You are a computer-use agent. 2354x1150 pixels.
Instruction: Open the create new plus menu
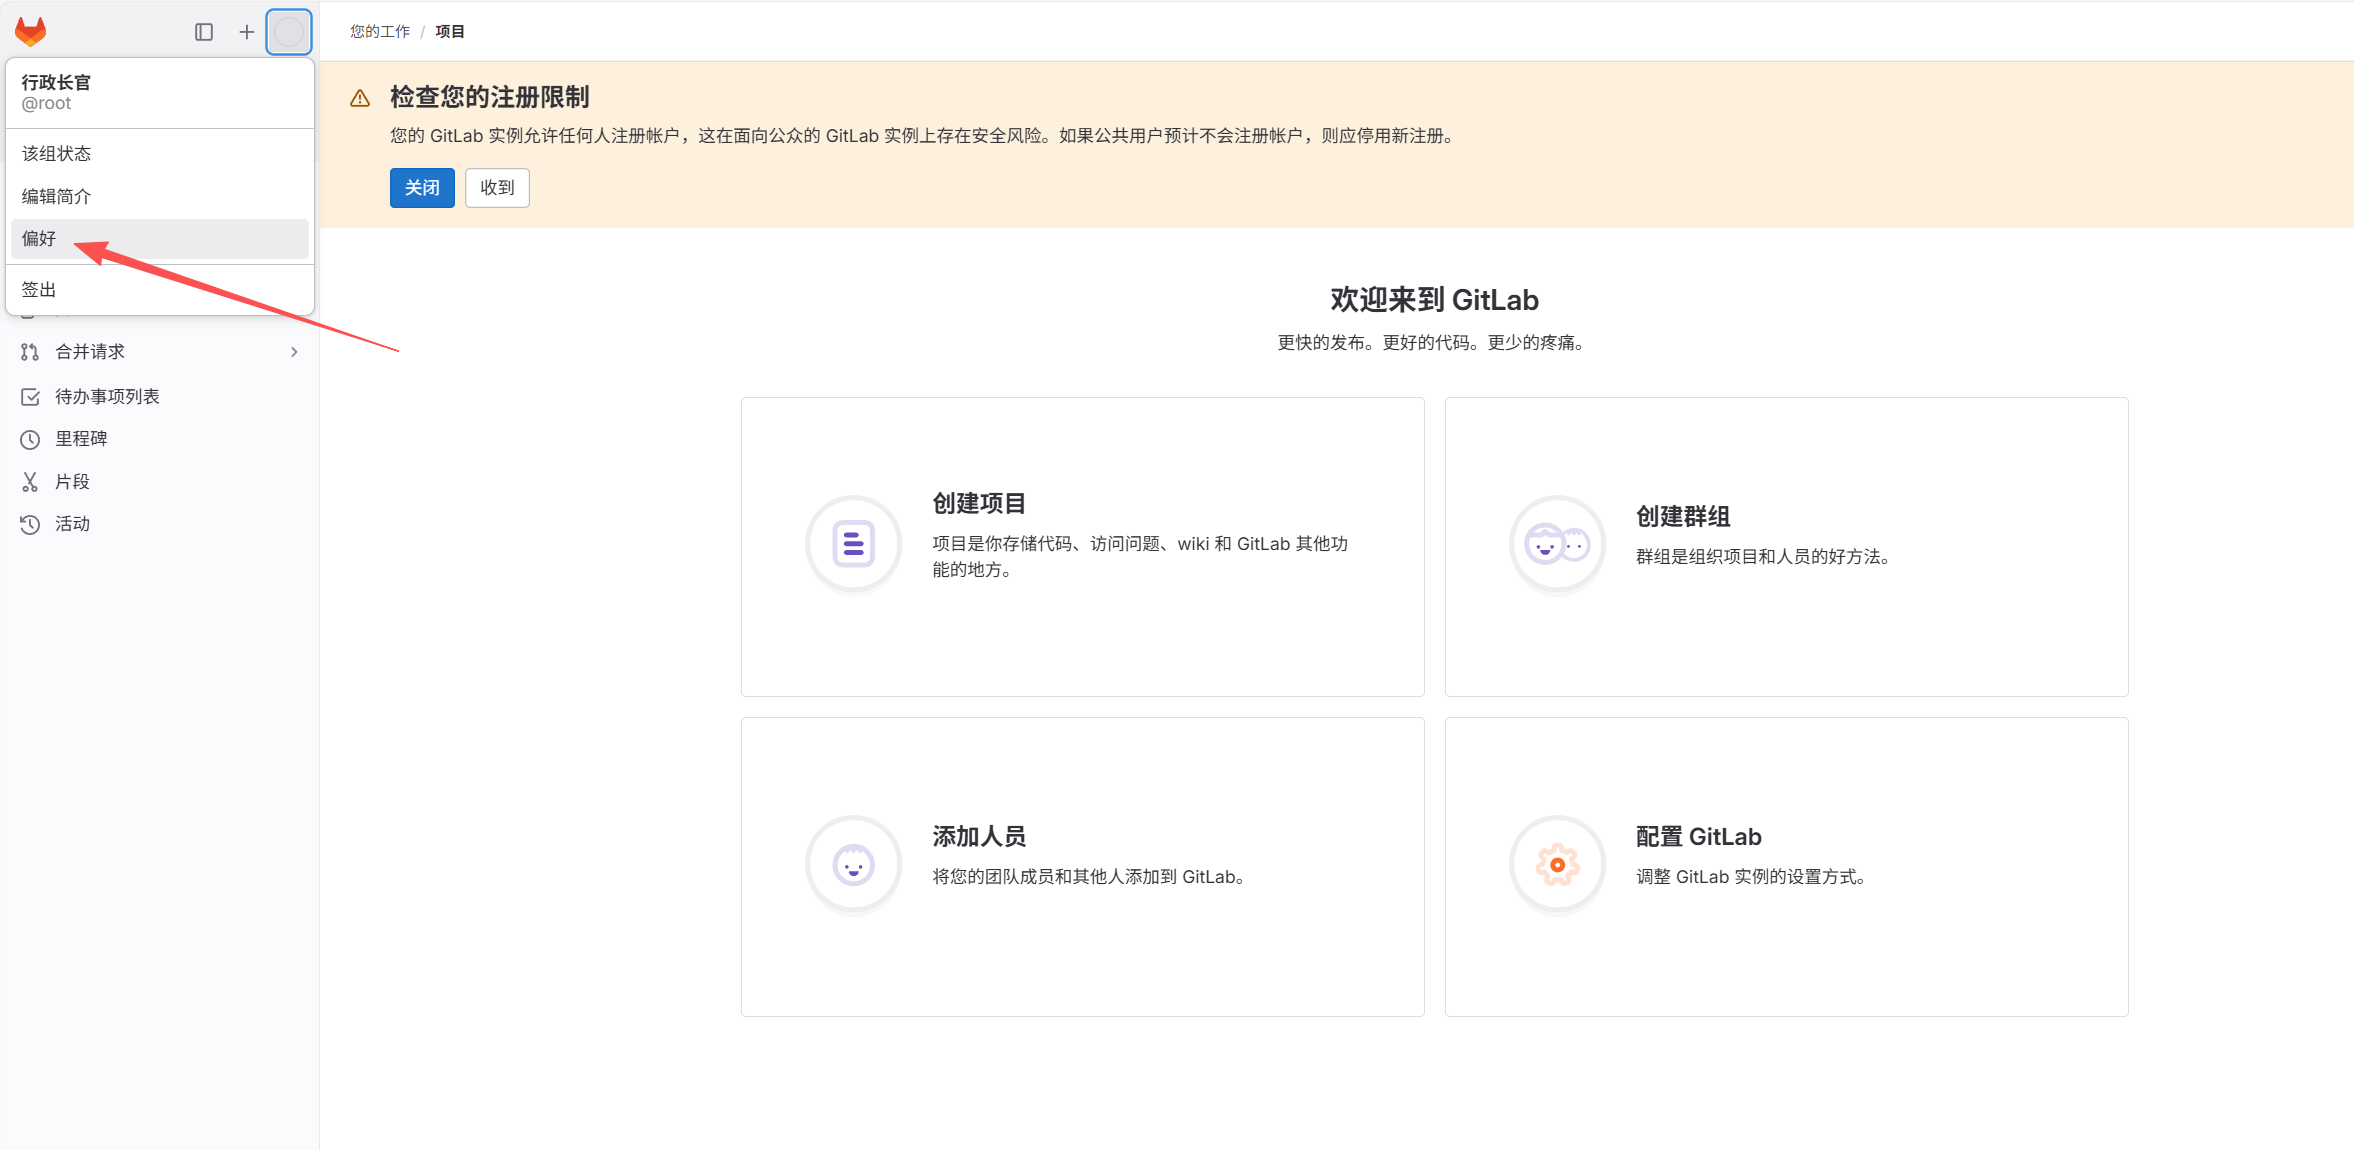coord(246,32)
